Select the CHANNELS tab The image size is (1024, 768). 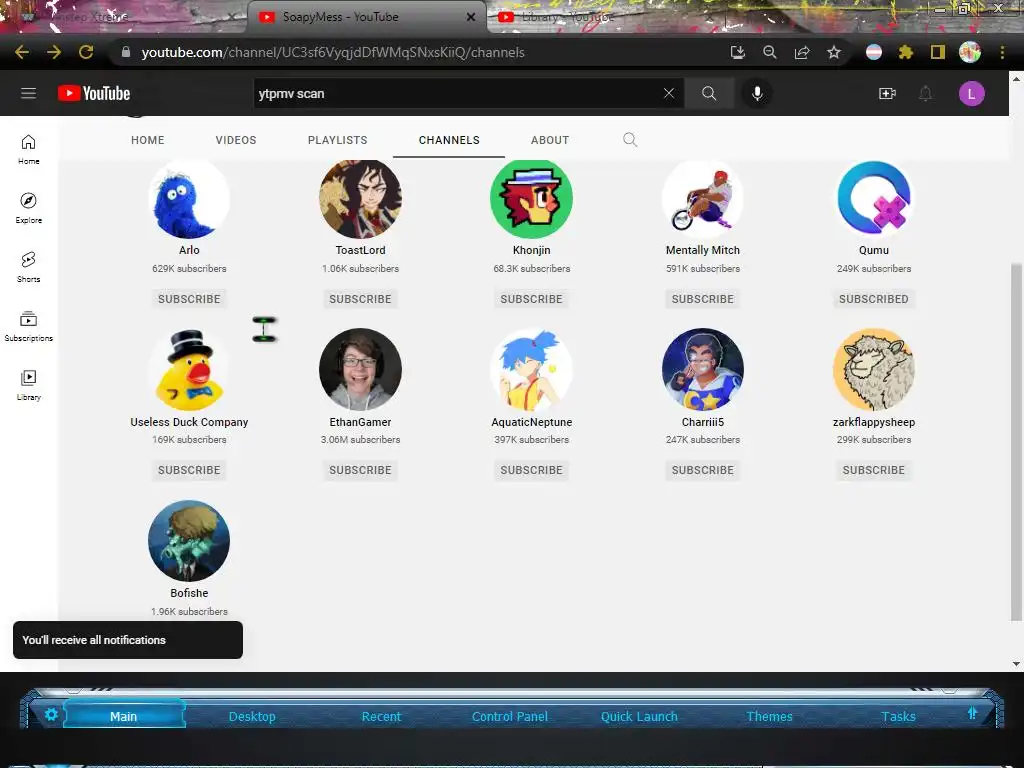pos(449,140)
